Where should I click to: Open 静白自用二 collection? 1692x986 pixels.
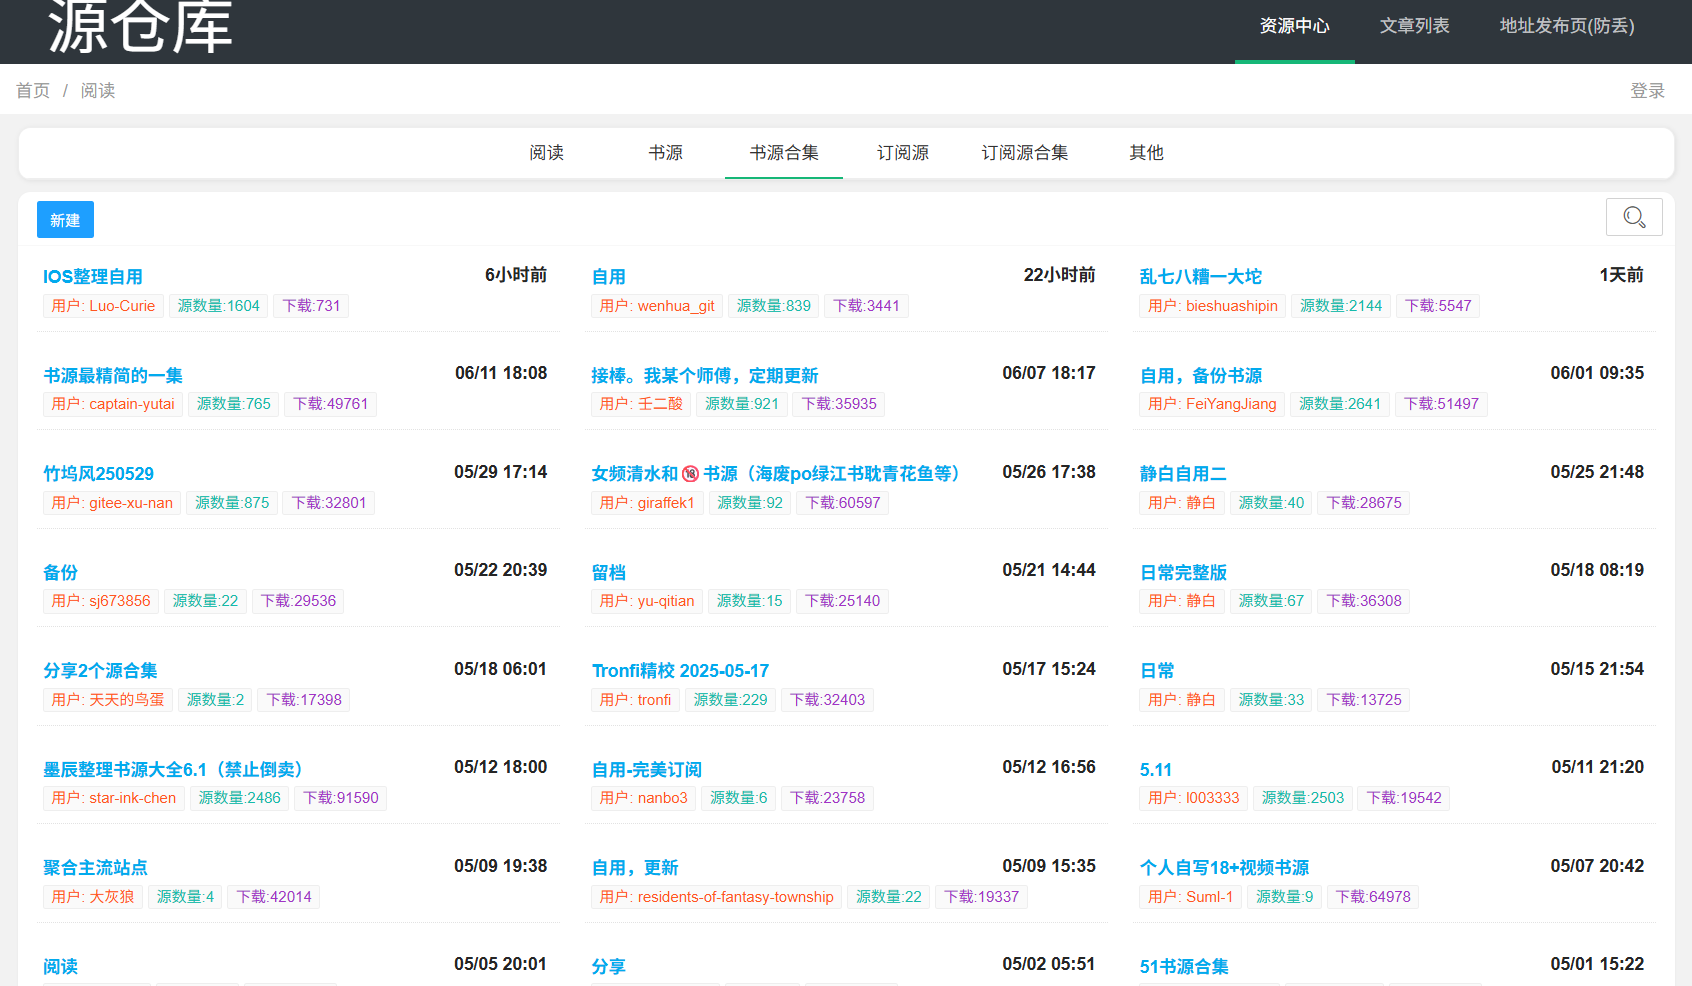coord(1183,474)
